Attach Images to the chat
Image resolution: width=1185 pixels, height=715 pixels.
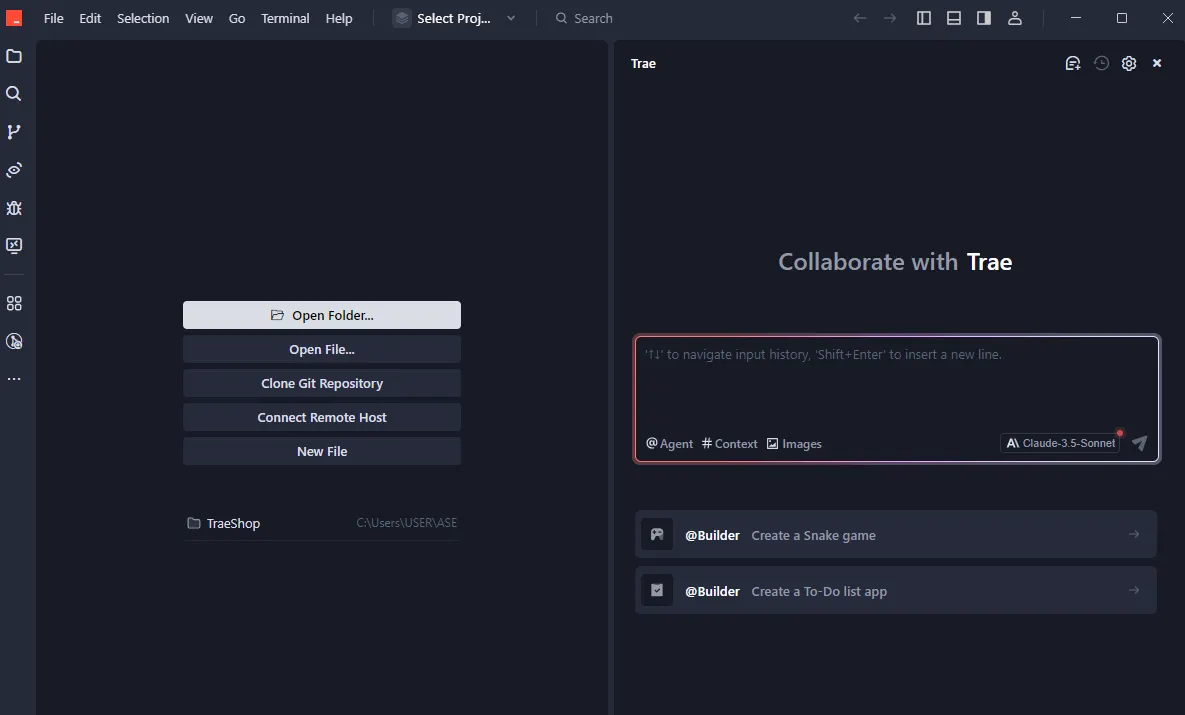tap(794, 444)
